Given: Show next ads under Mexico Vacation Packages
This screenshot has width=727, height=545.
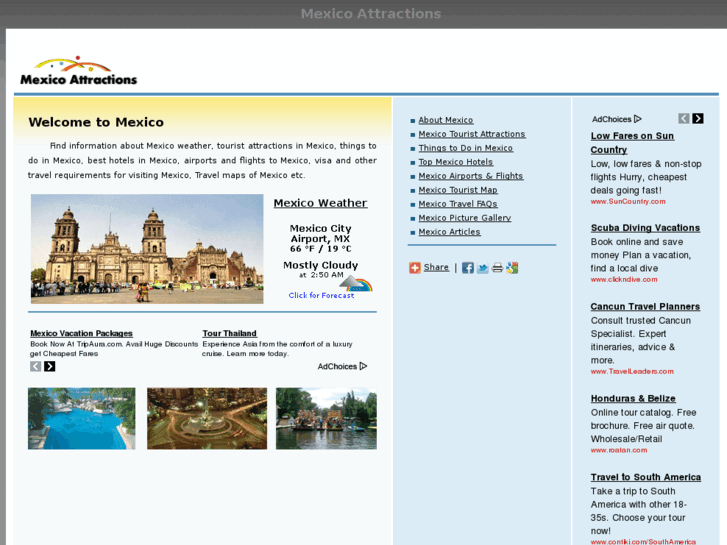Looking at the screenshot, I should tap(50, 366).
